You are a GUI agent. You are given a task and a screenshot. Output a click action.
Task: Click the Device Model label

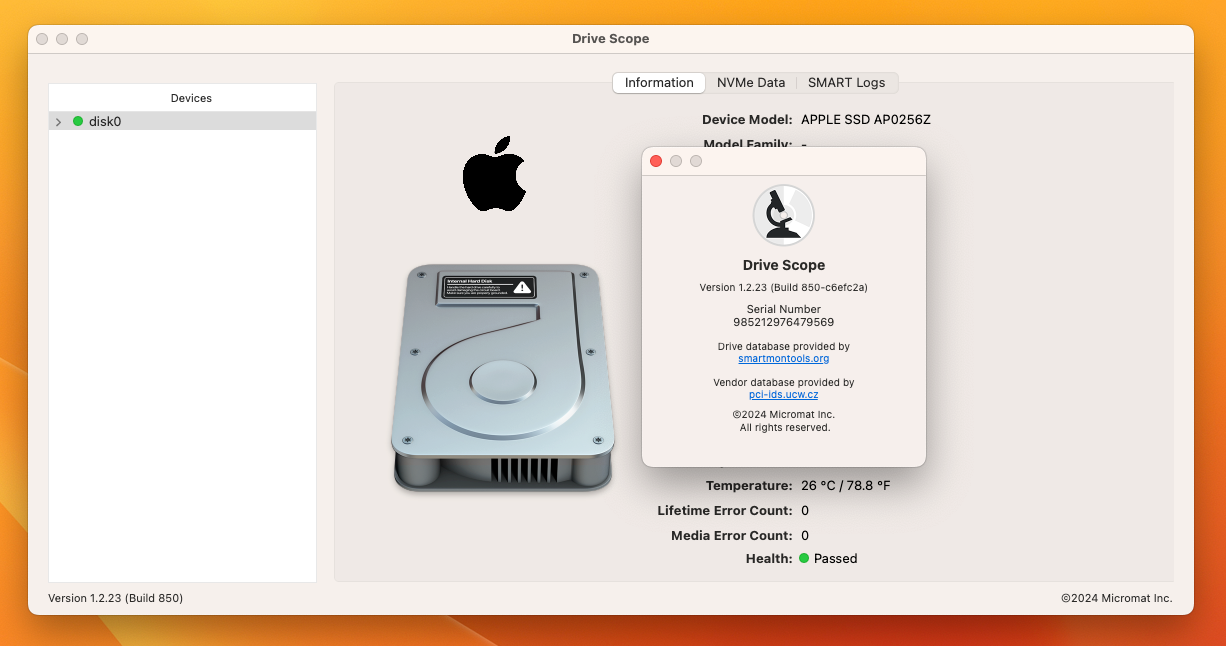click(x=747, y=119)
